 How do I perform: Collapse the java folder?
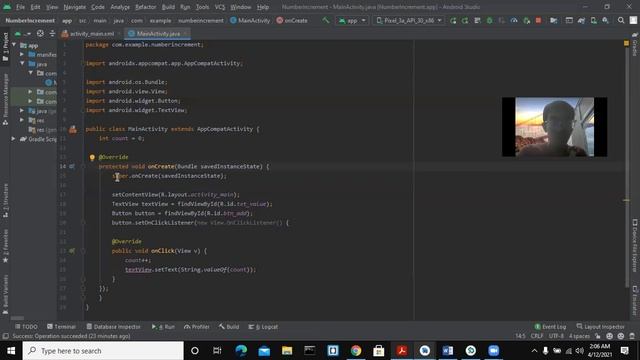pyautogui.click(x=22, y=64)
